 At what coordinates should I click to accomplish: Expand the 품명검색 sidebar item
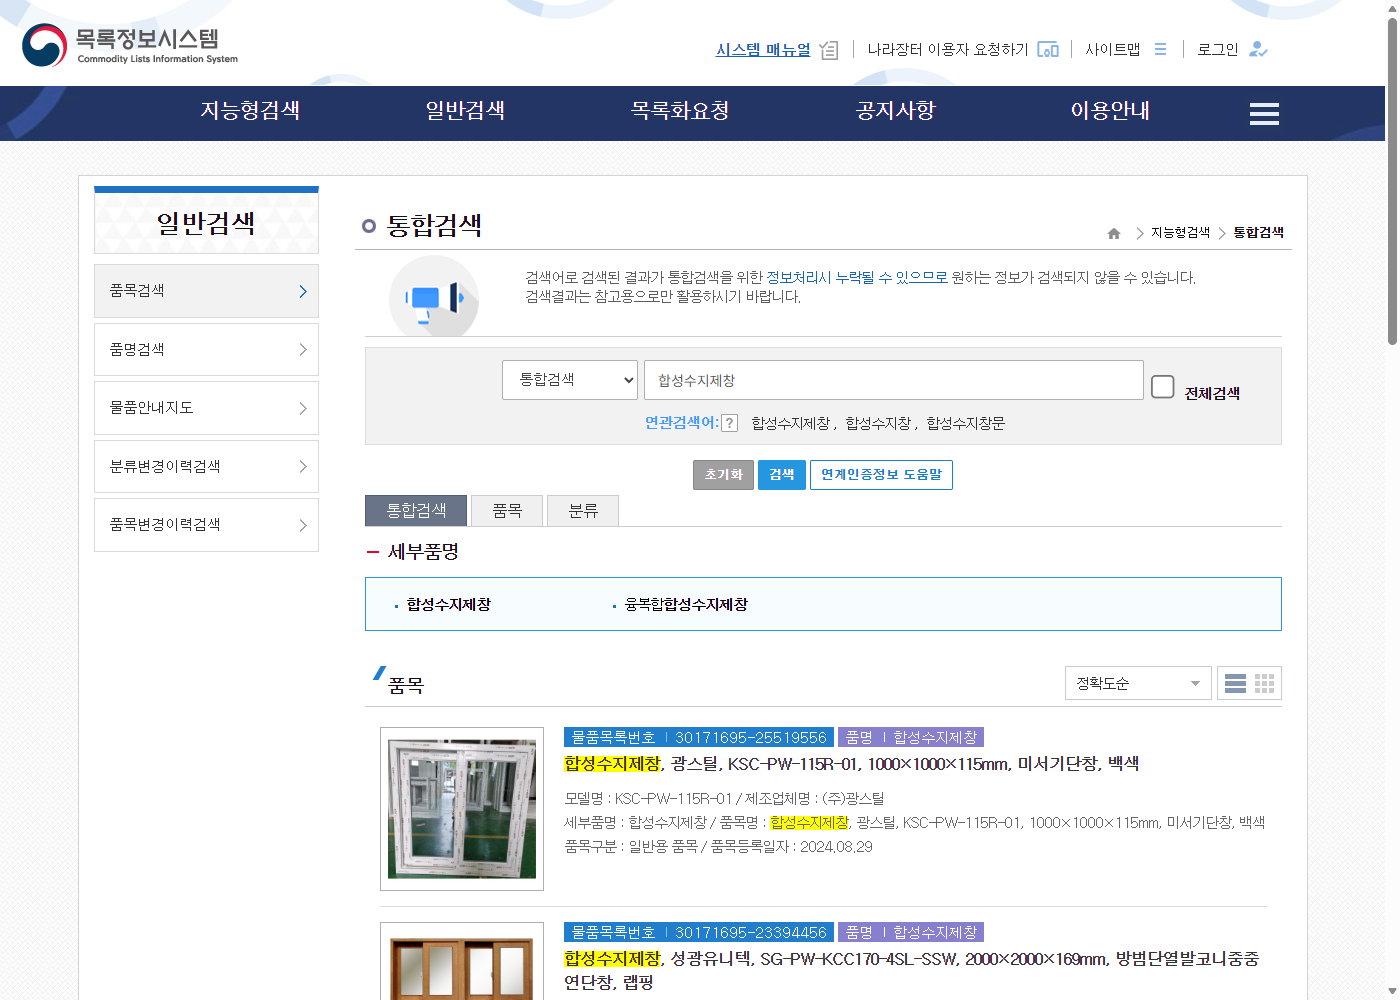tap(206, 349)
